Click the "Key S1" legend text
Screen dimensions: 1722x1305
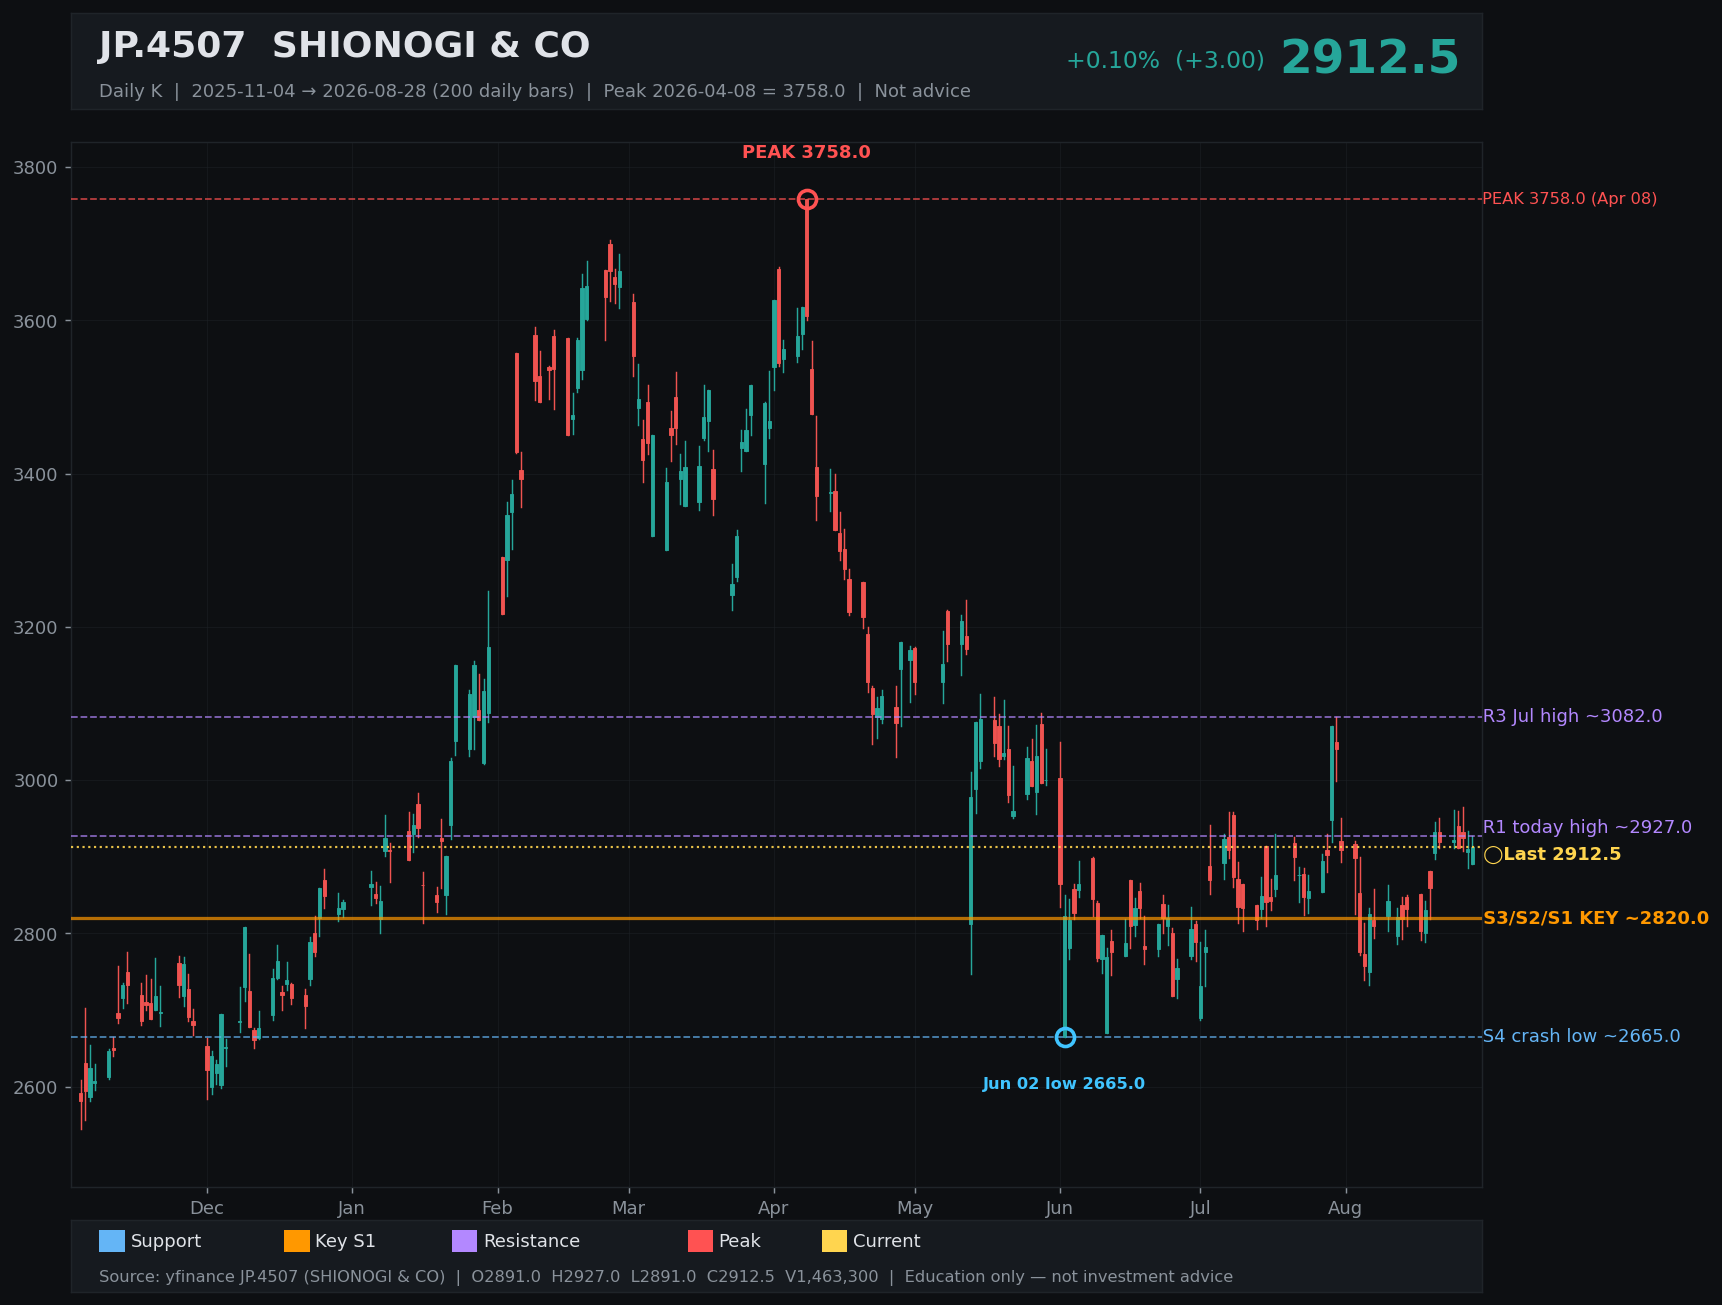pos(345,1241)
